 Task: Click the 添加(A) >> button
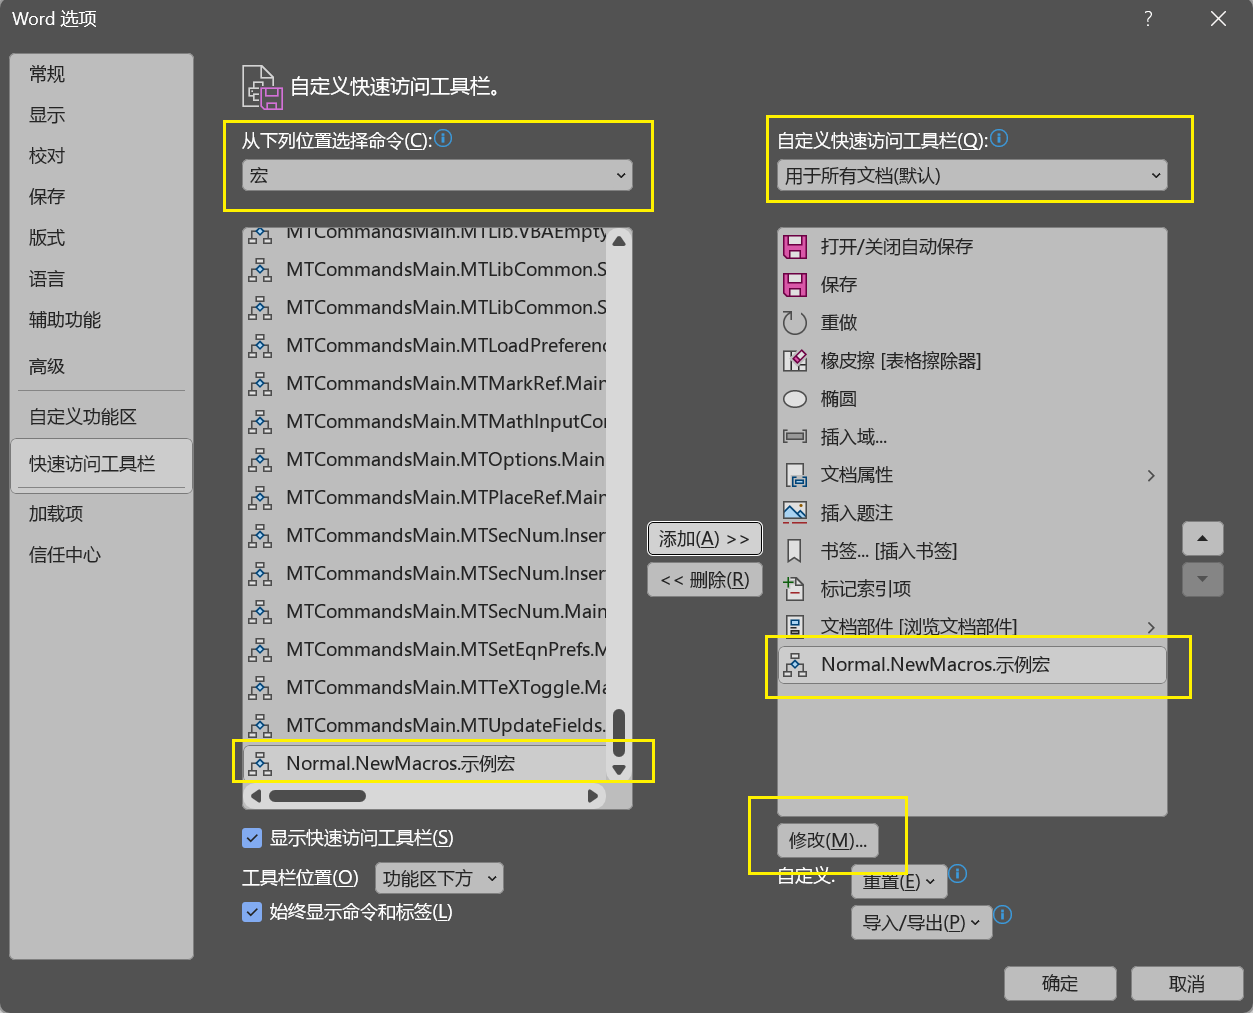(x=705, y=539)
